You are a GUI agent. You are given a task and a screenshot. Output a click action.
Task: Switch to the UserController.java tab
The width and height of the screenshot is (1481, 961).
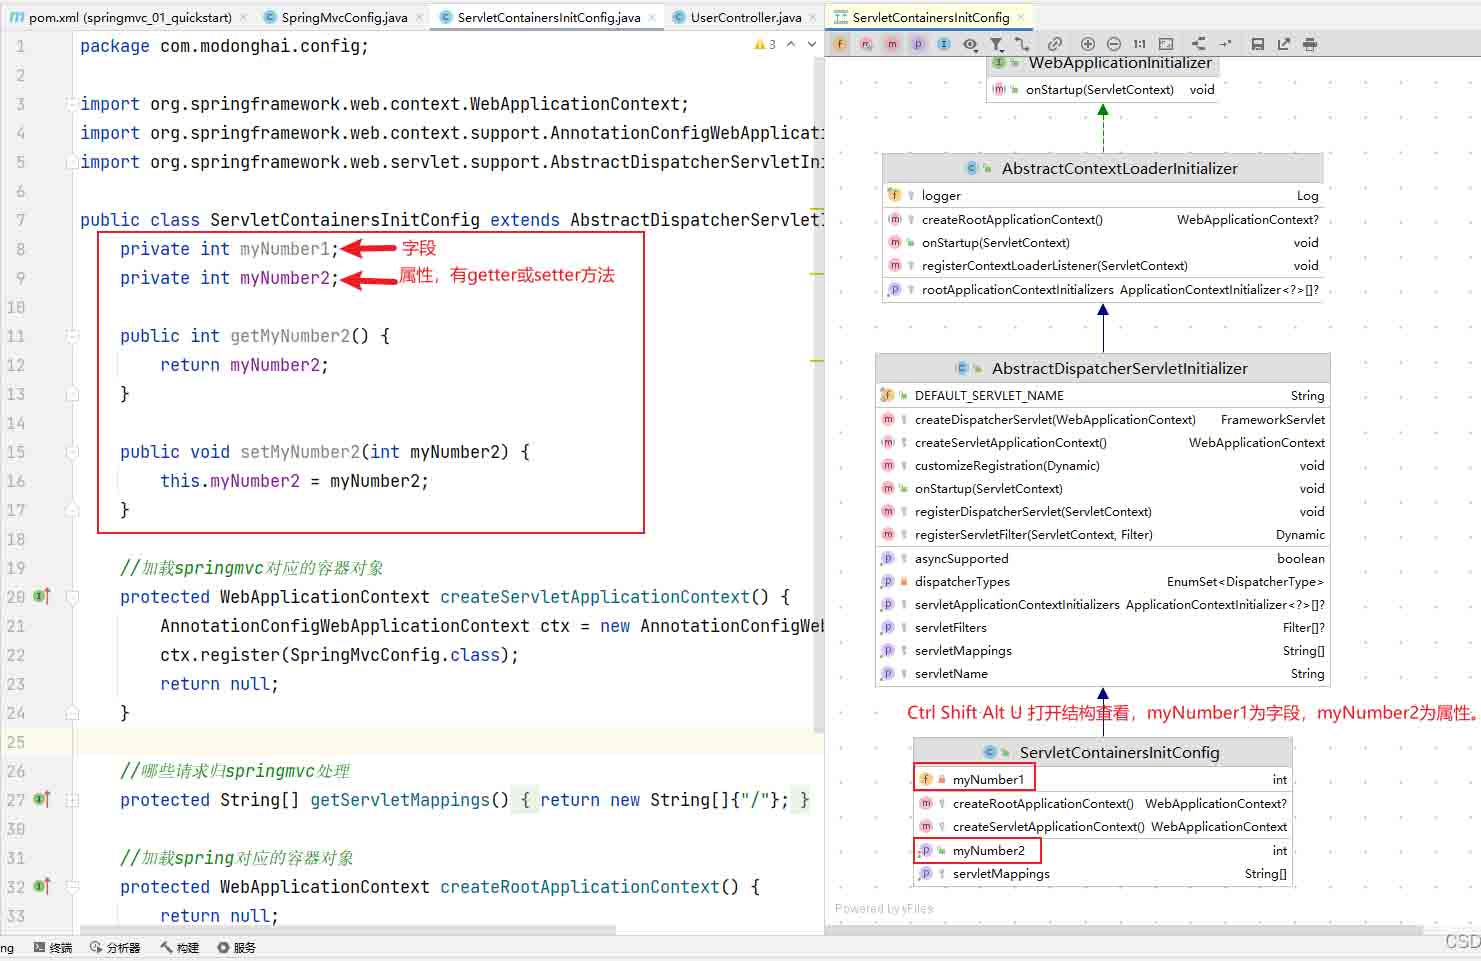745,17
